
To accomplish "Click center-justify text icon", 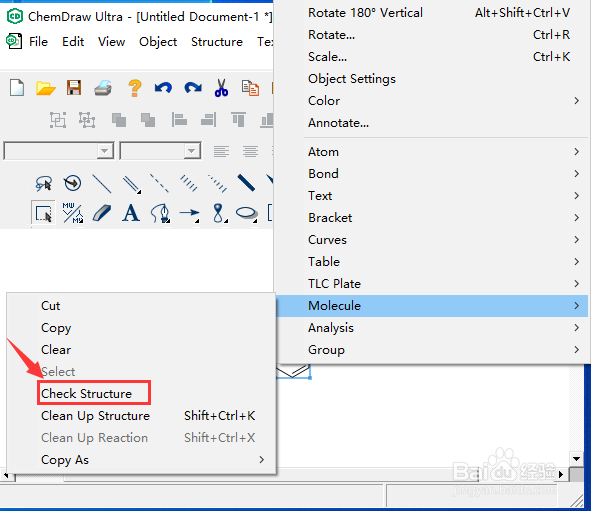I will click(x=250, y=151).
